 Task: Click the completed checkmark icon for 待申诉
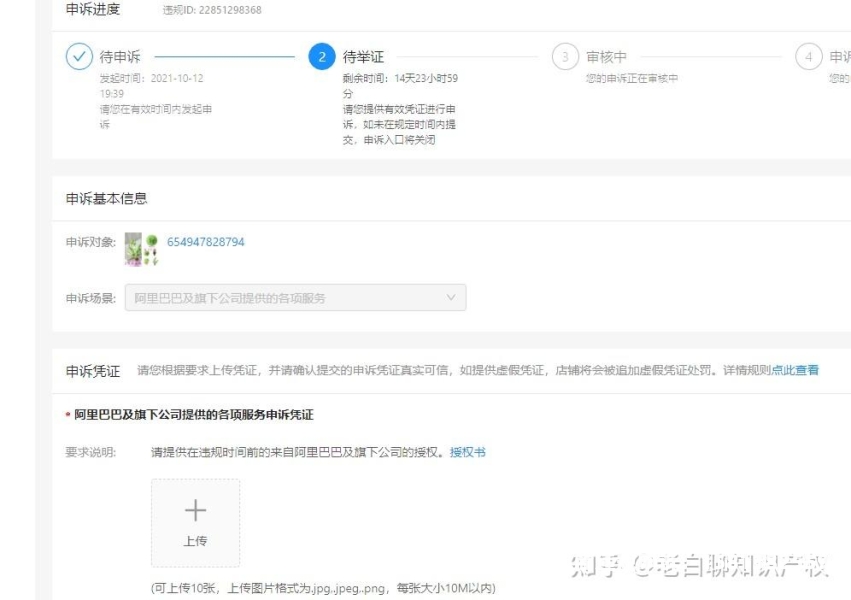pos(79,57)
